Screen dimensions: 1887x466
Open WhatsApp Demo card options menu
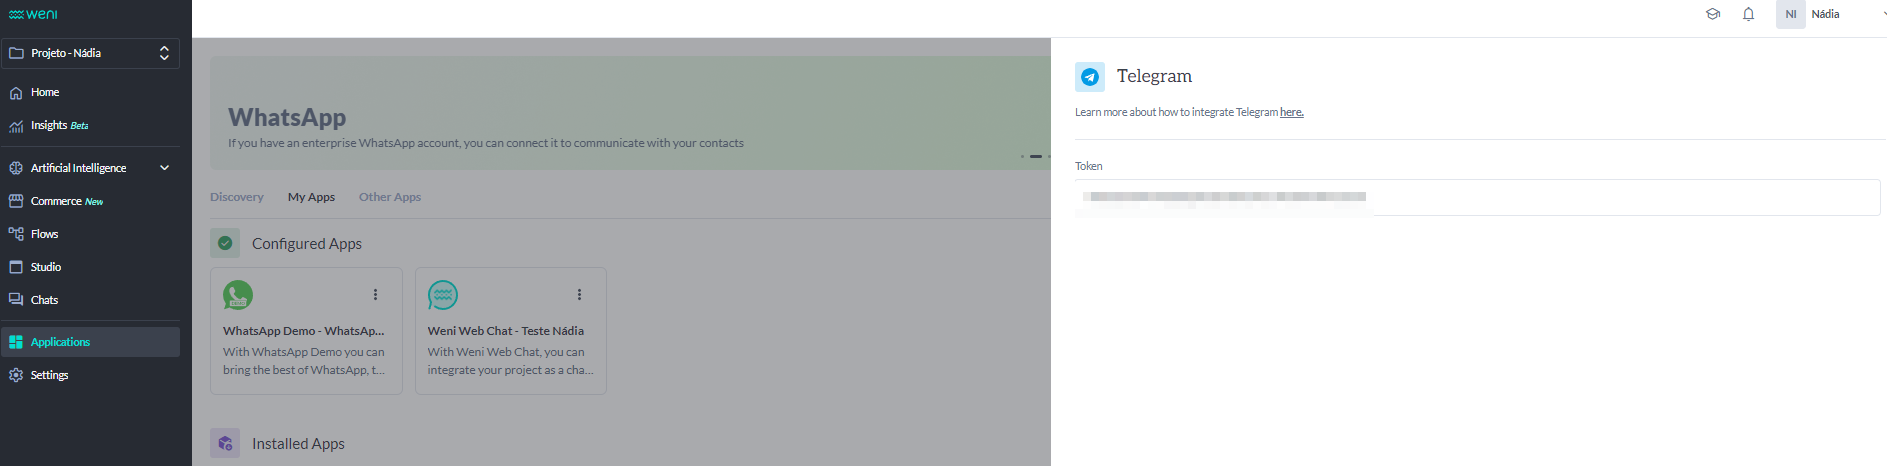click(375, 295)
